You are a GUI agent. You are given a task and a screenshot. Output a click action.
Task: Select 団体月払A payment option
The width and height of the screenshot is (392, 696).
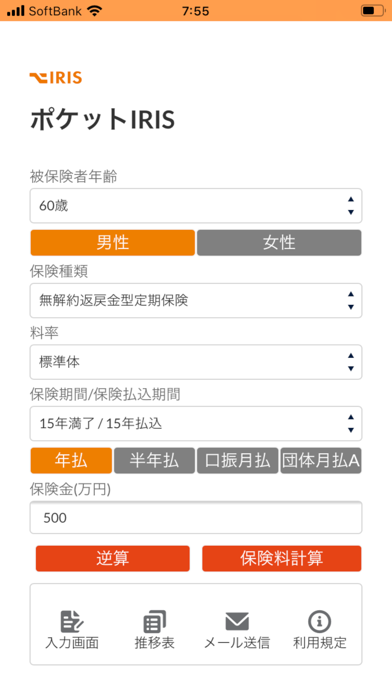(x=321, y=460)
